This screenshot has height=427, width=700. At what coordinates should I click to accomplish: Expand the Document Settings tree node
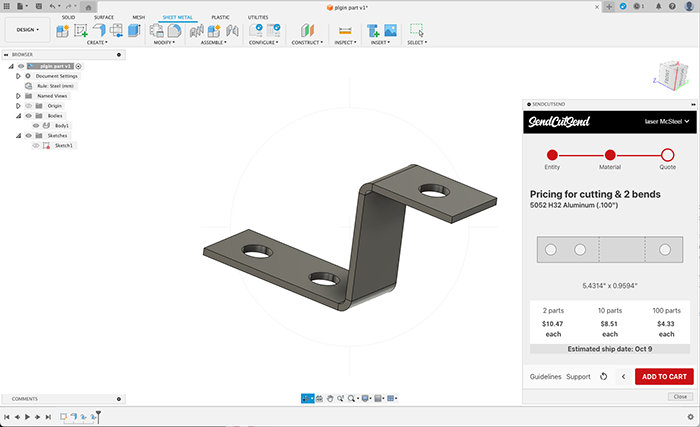pyautogui.click(x=19, y=76)
